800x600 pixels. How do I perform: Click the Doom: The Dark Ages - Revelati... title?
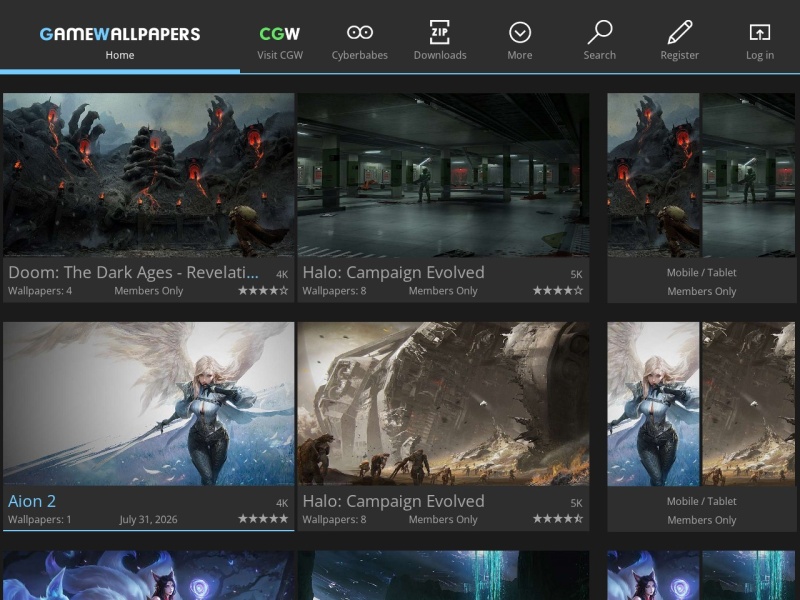[133, 272]
